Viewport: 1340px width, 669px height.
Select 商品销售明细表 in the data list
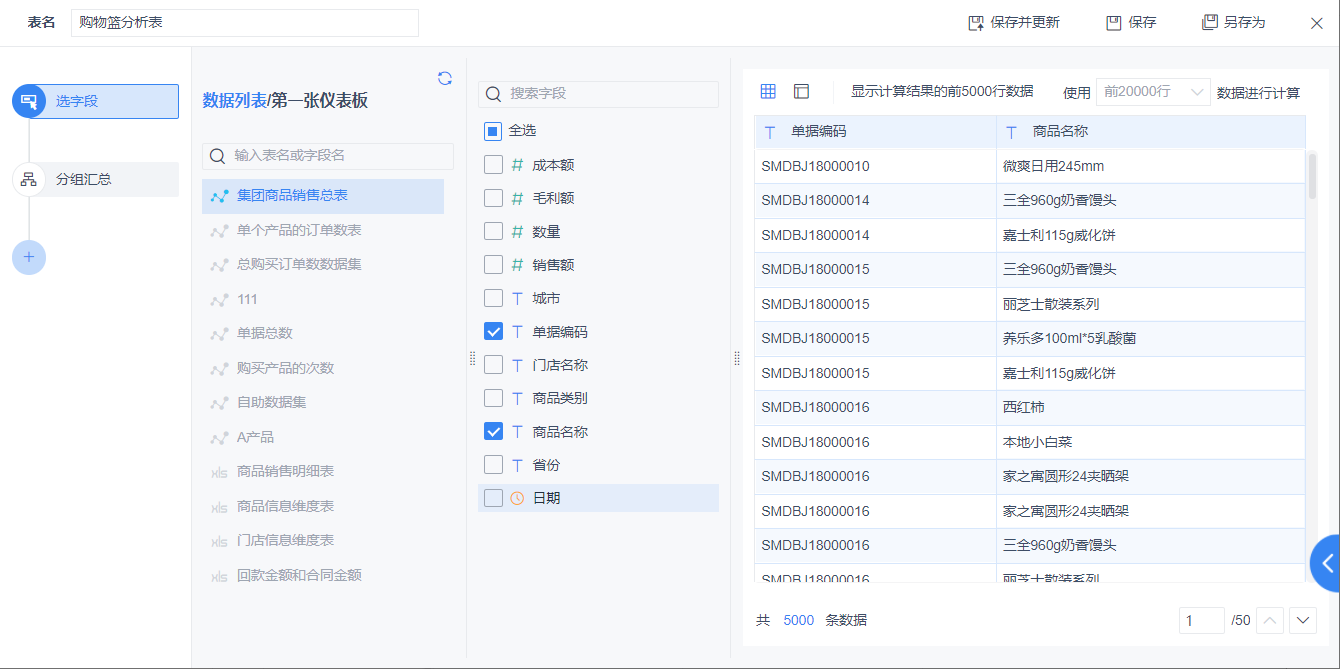coord(285,471)
